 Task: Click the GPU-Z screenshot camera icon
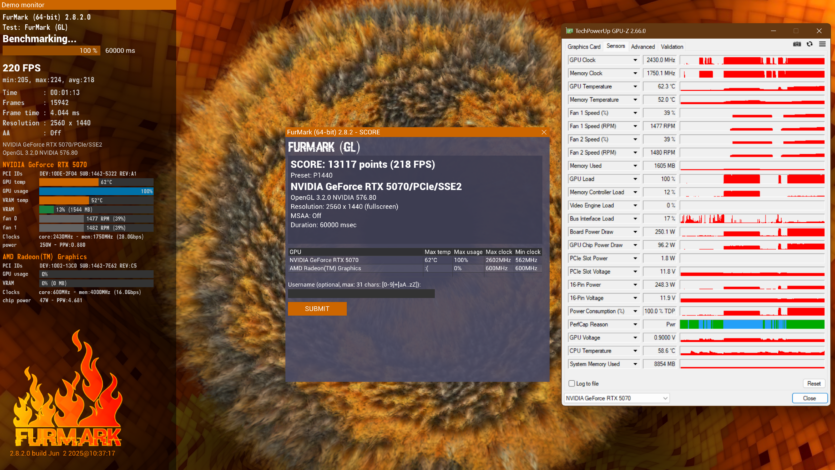click(x=797, y=44)
